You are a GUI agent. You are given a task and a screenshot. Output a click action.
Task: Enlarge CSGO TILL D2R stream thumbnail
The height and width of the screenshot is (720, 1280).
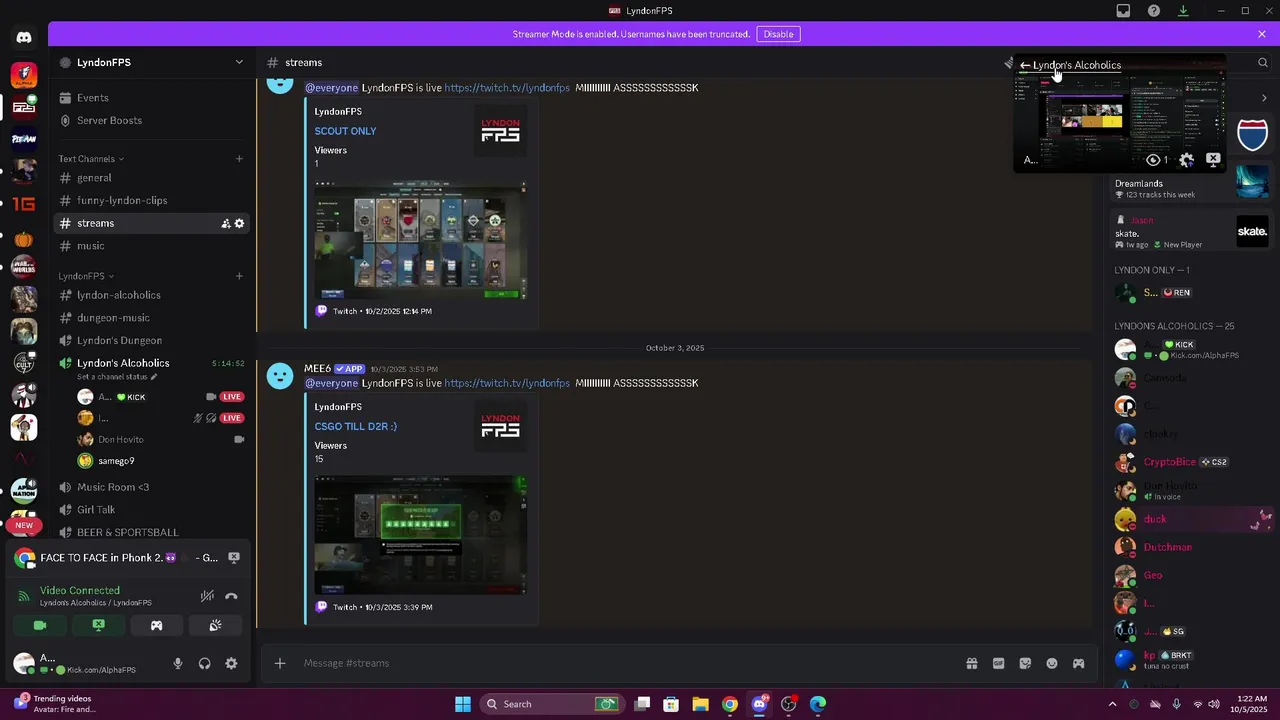click(420, 535)
